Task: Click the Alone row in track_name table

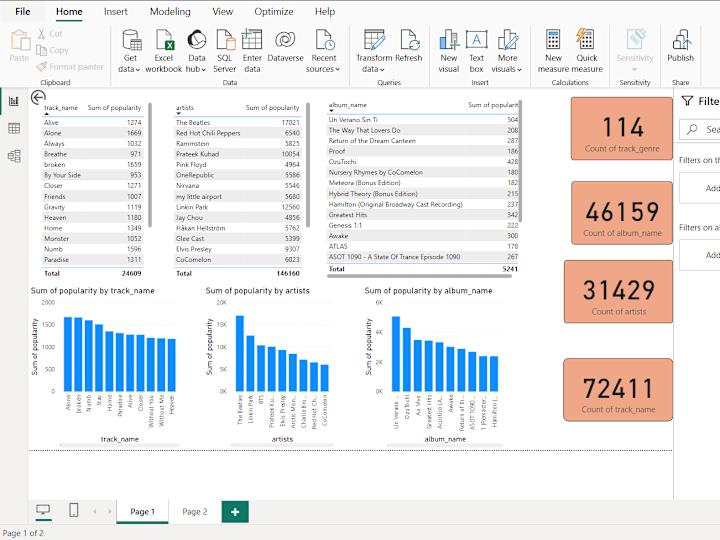Action: pyautogui.click(x=92, y=133)
